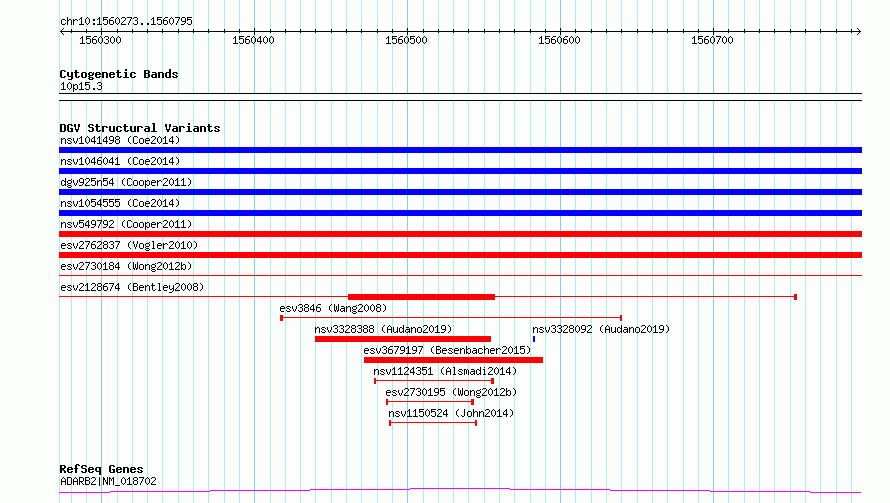The image size is (890, 503).
Task: Open the ADARB2|NM_018702 gene label
Action: pyautogui.click(x=108, y=481)
